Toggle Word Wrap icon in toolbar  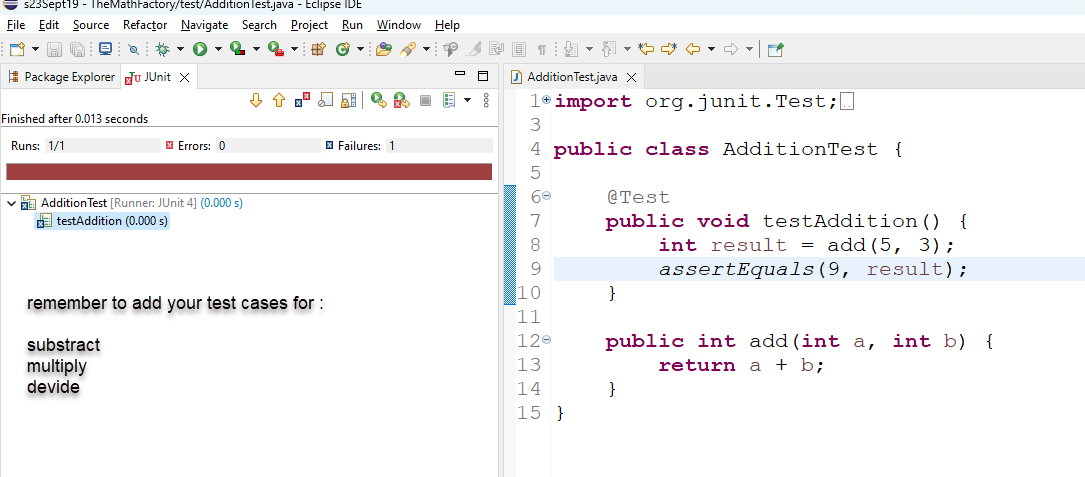pos(497,49)
